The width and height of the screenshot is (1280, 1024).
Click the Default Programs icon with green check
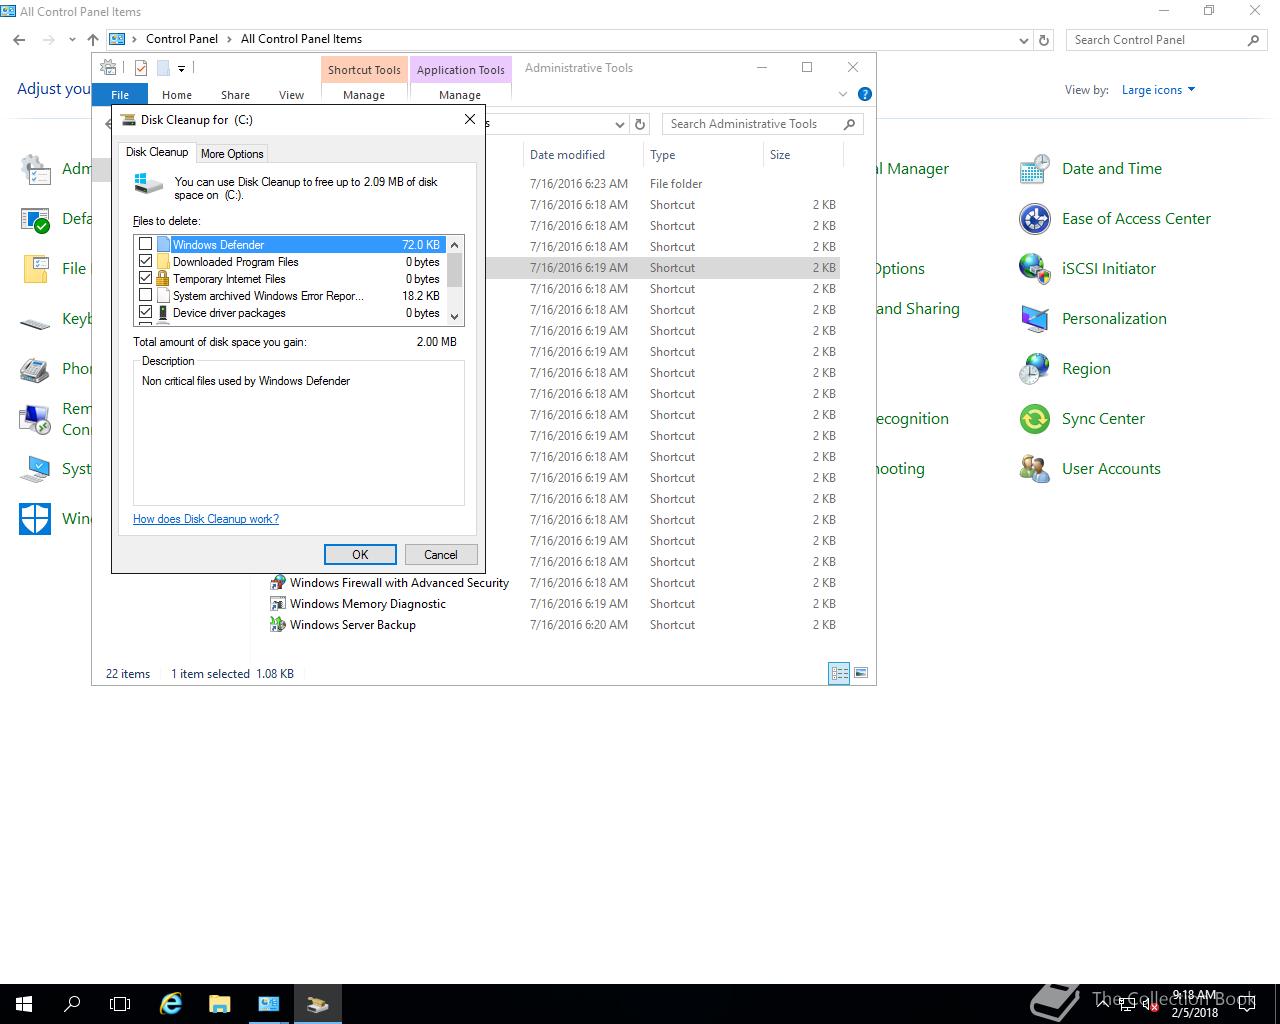(35, 219)
